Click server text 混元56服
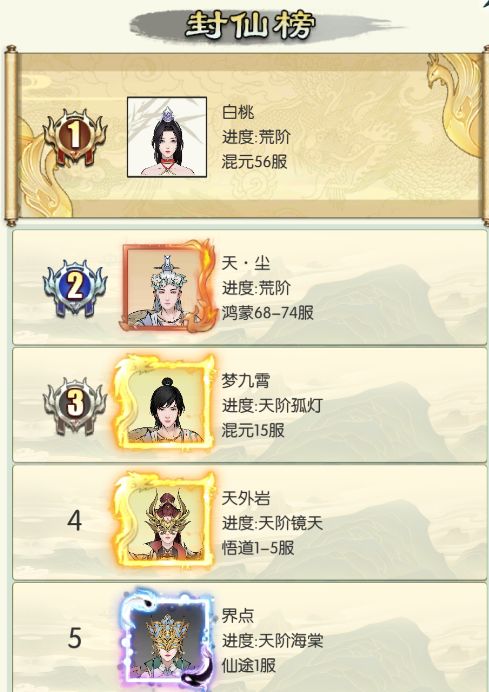This screenshot has width=489, height=692. point(255,162)
